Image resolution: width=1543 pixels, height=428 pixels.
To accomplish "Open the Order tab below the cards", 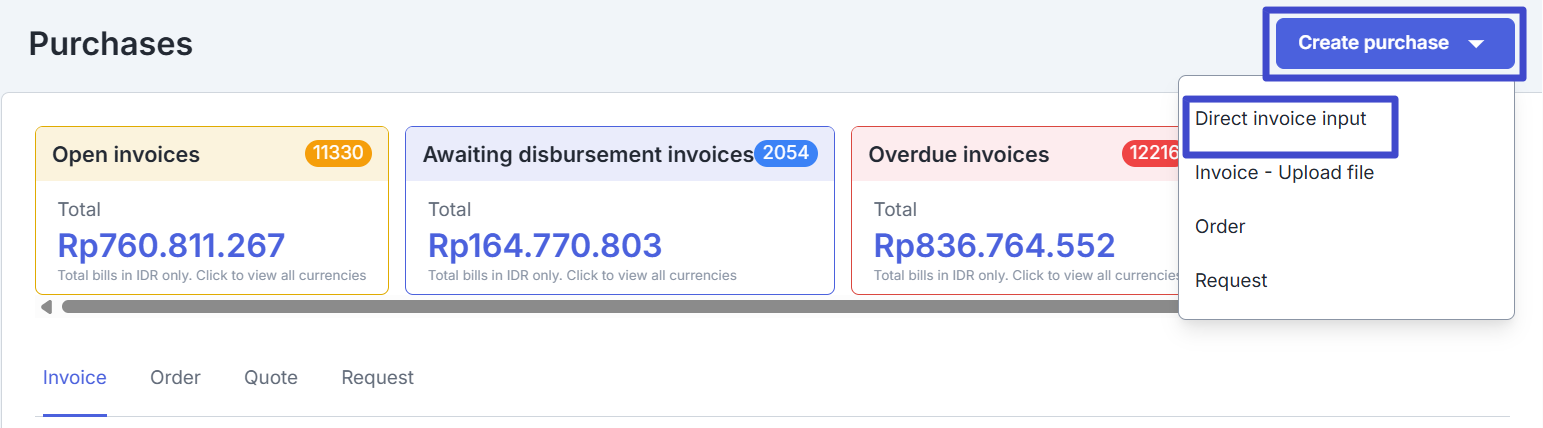I will tap(175, 378).
